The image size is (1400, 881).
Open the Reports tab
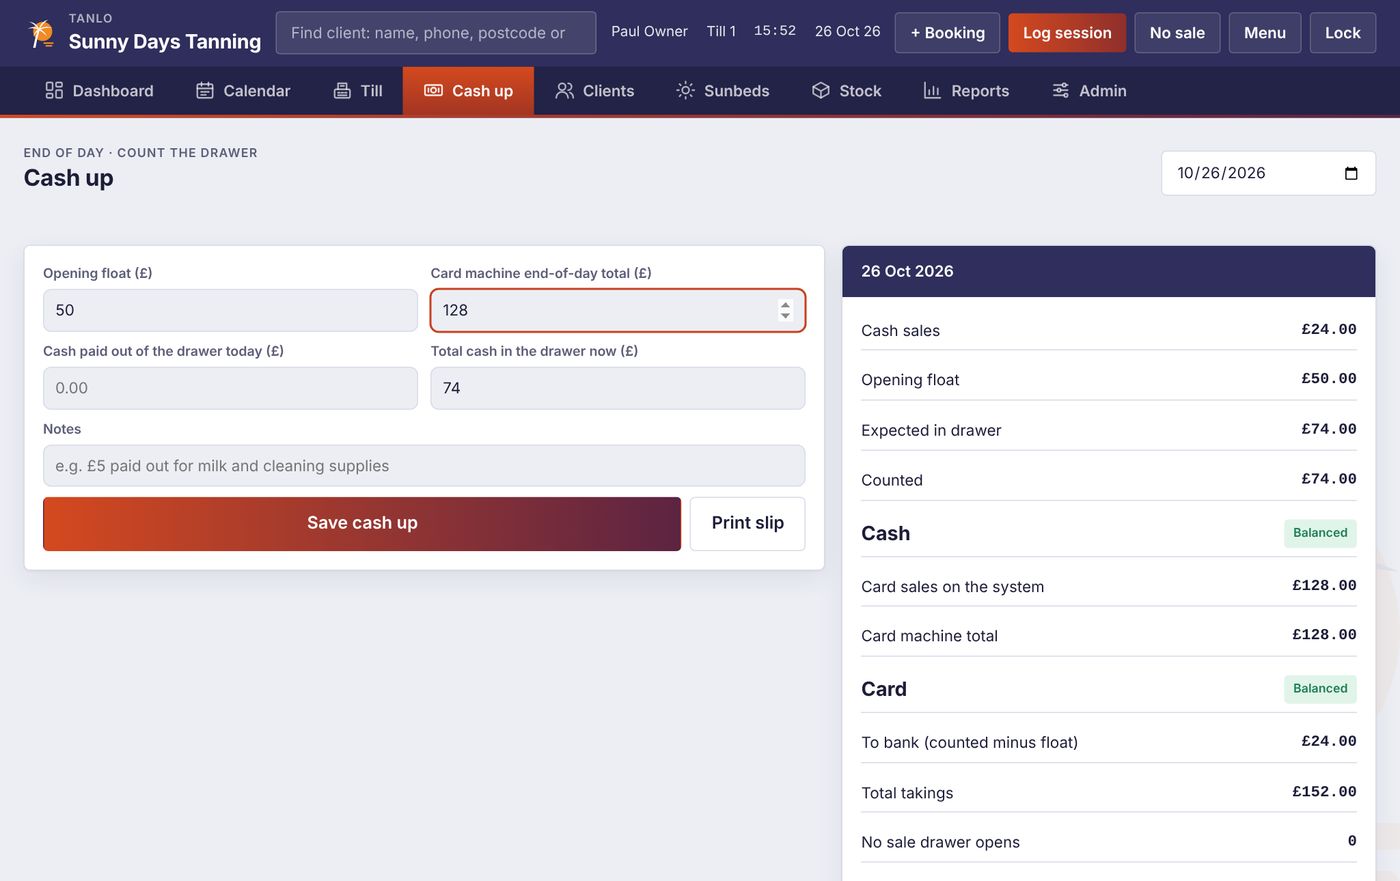(966, 91)
